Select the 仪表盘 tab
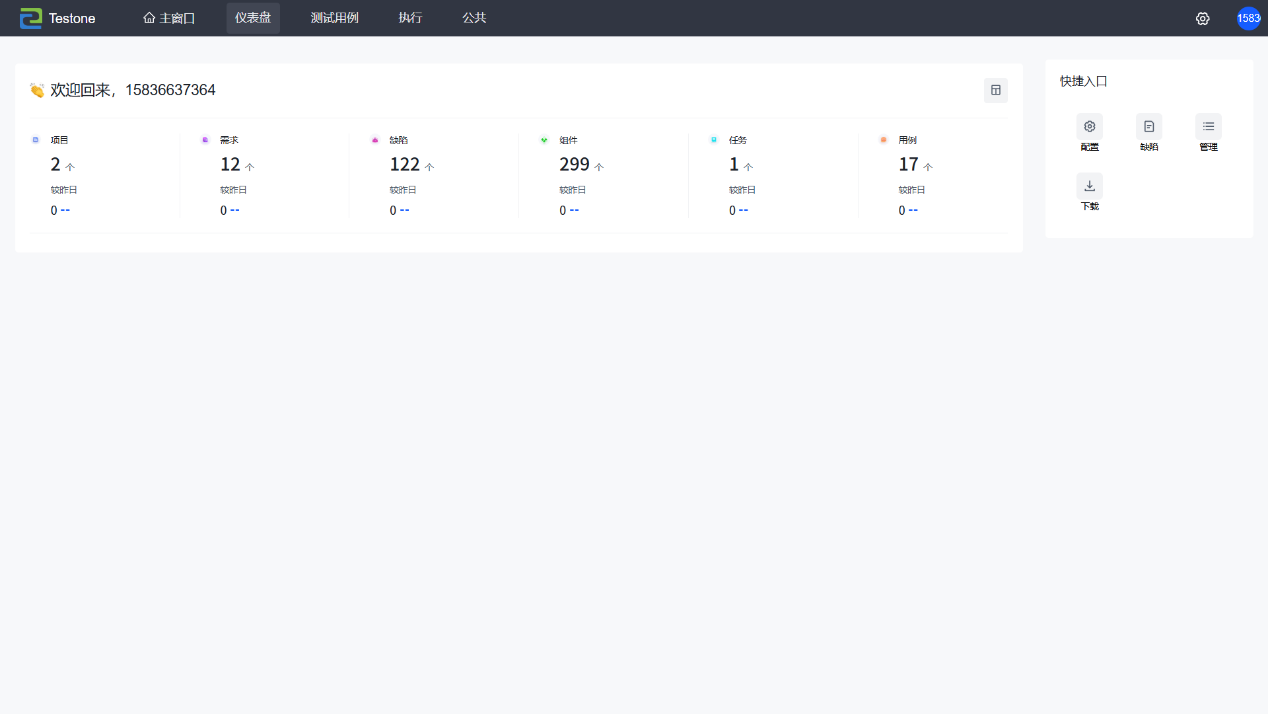1268x714 pixels. [x=253, y=18]
